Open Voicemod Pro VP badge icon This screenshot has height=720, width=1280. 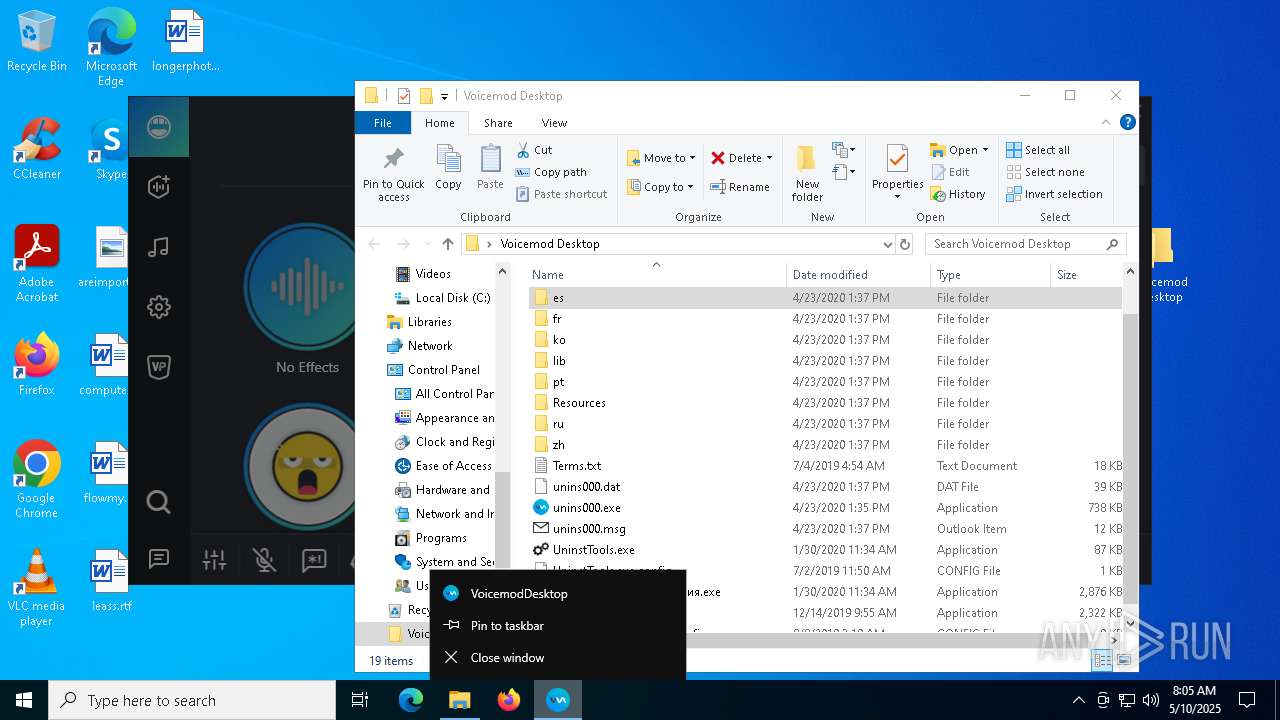[x=159, y=367]
